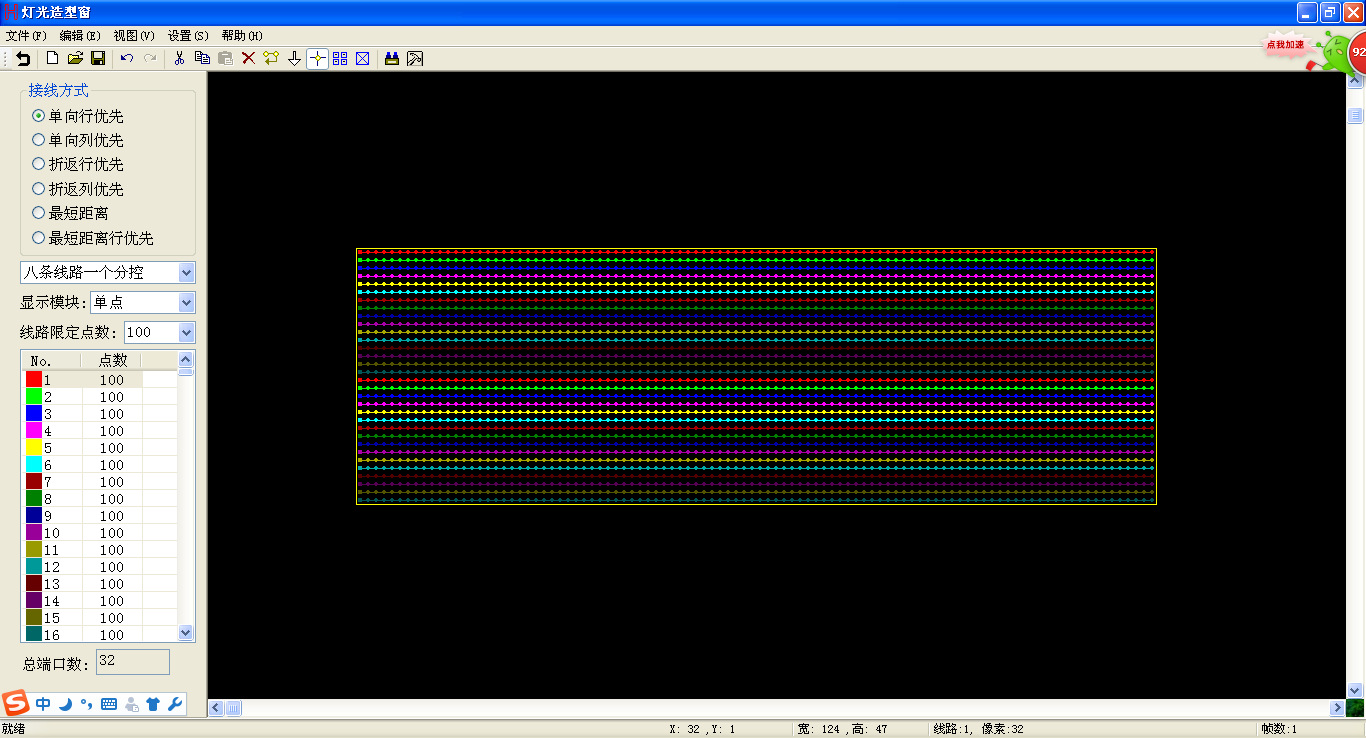The image size is (1366, 738).
Task: Select row 16 in the line list
Action: 99,635
